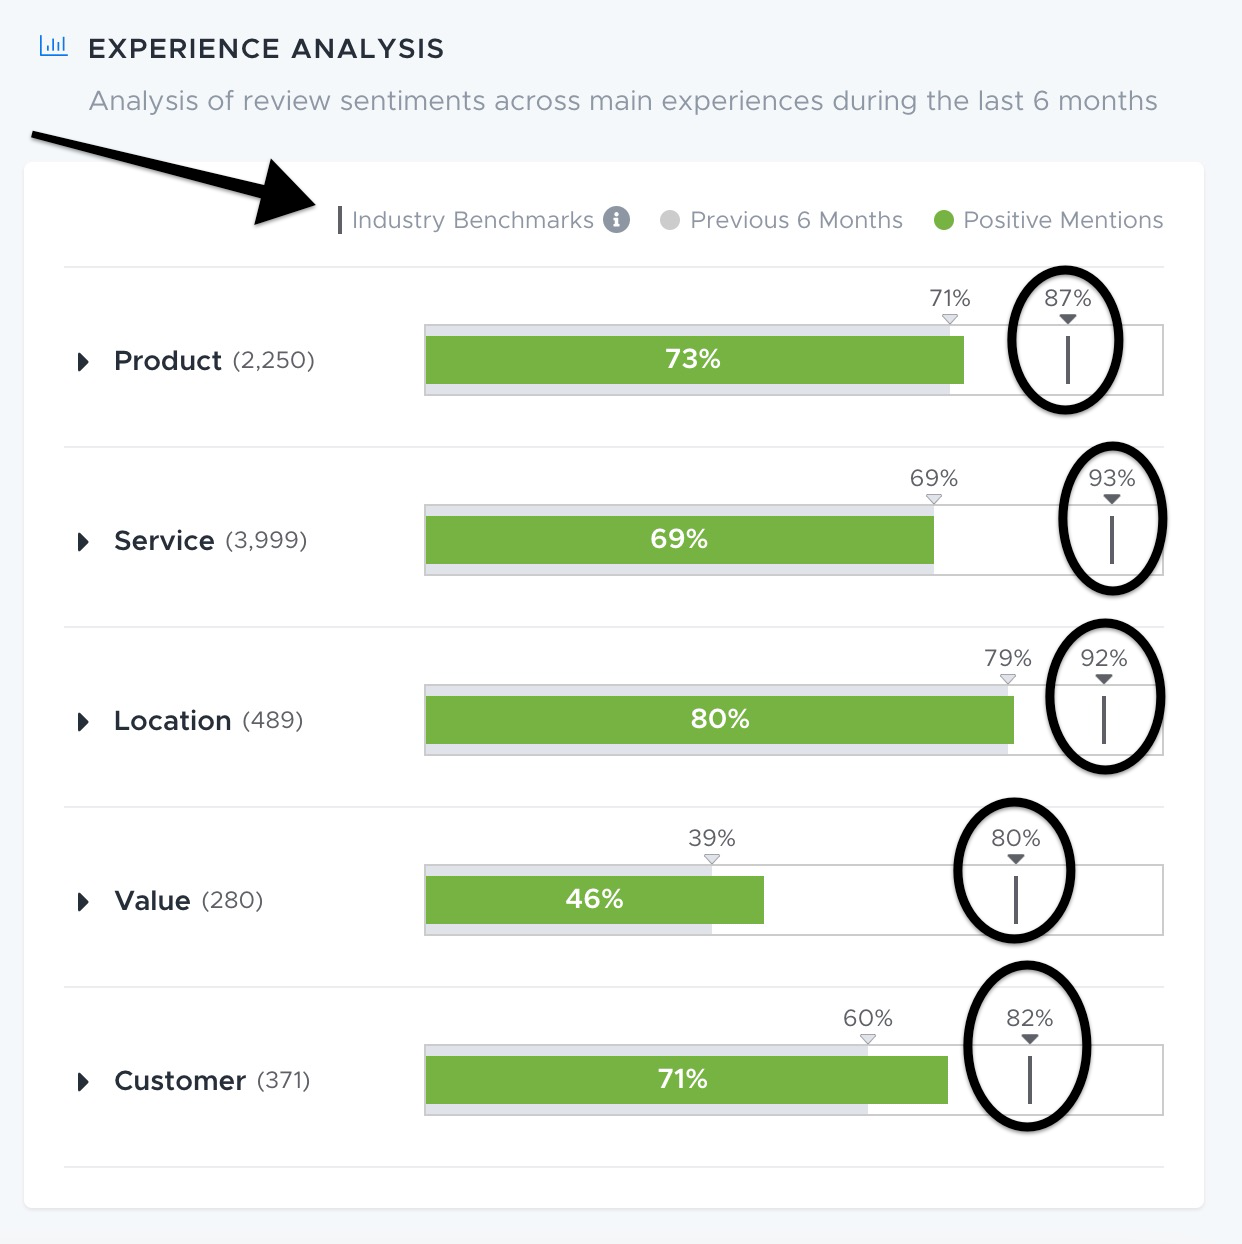This screenshot has width=1242, height=1244.
Task: Expand the Customer row arrow
Action: [84, 1081]
